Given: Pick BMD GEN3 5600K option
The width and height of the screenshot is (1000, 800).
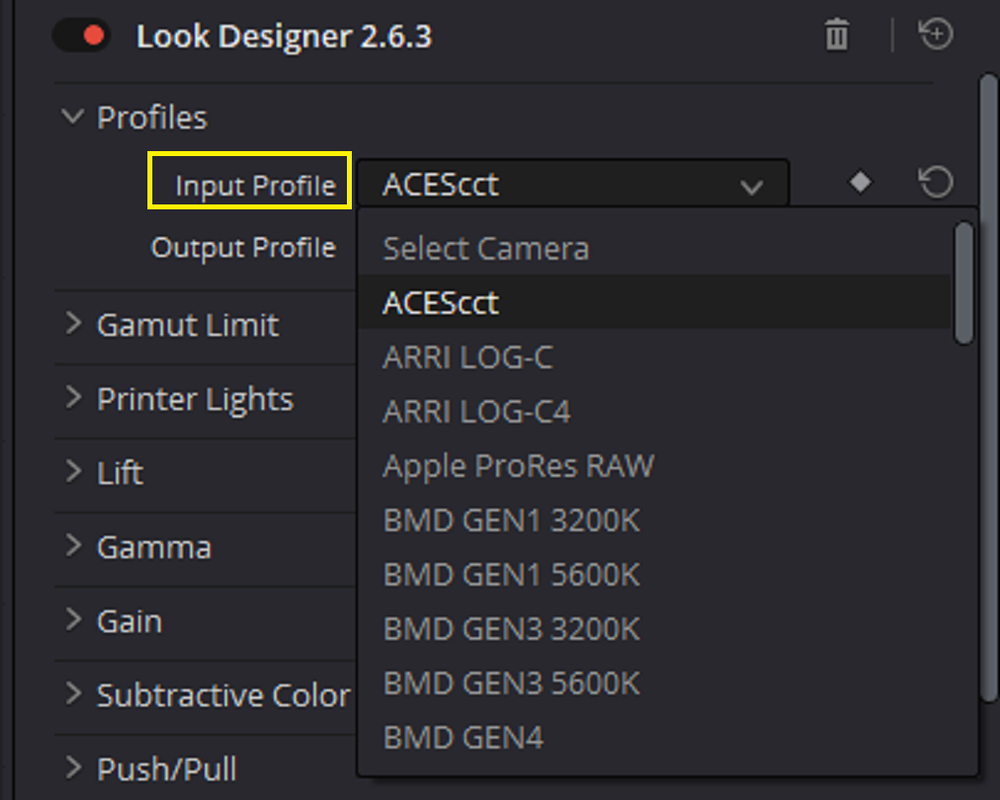Looking at the screenshot, I should point(654,683).
